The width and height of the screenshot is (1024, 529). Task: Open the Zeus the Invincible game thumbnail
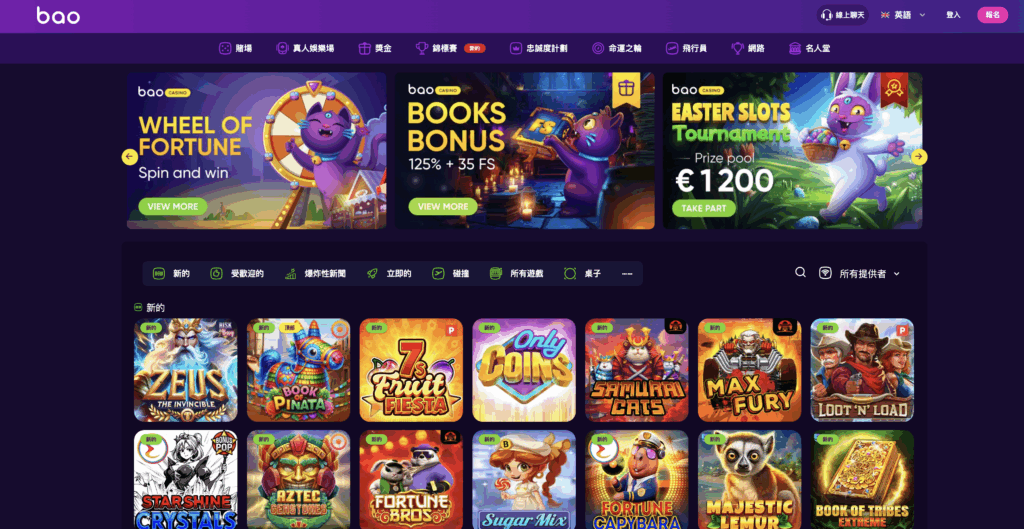185,370
